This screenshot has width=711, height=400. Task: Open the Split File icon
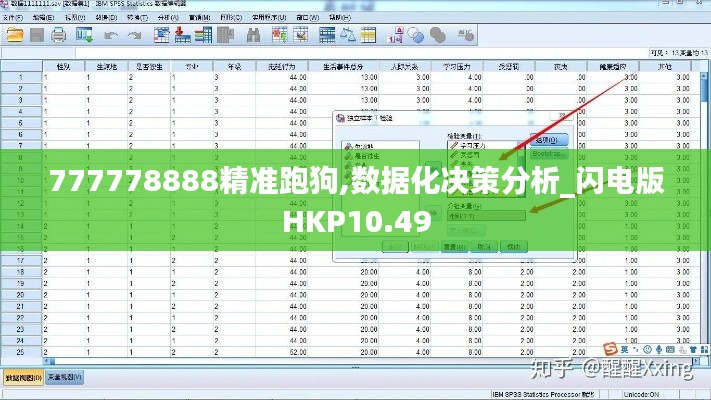coord(327,35)
